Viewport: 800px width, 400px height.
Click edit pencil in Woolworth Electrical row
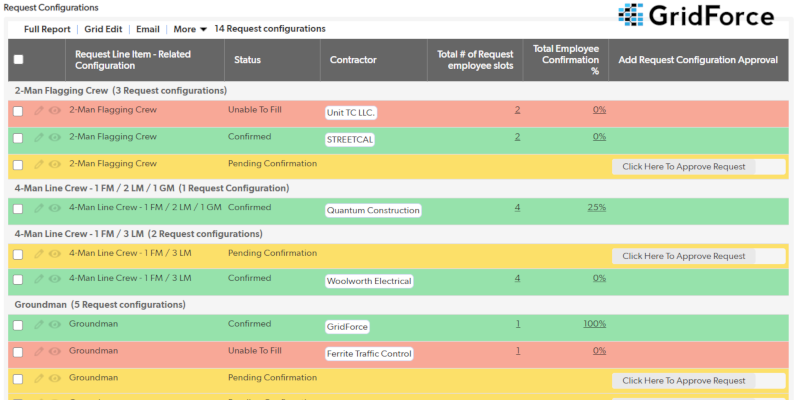tap(38, 279)
